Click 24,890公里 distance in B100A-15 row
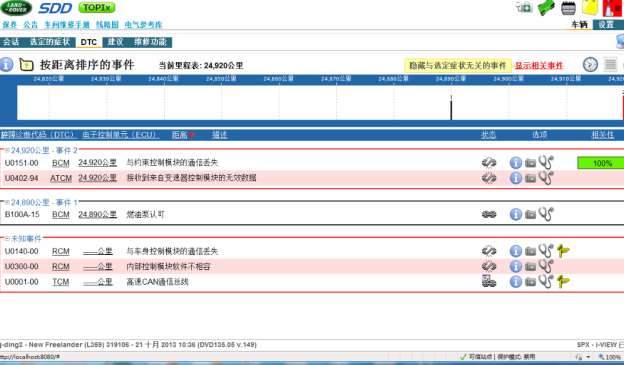 [x=98, y=215]
